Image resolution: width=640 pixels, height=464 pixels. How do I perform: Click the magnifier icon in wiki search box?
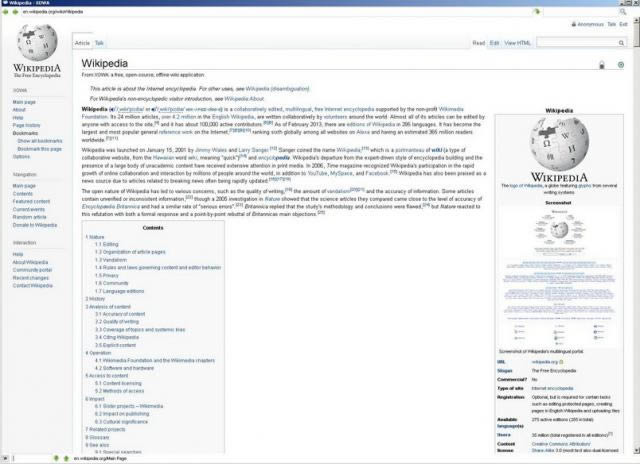click(622, 43)
